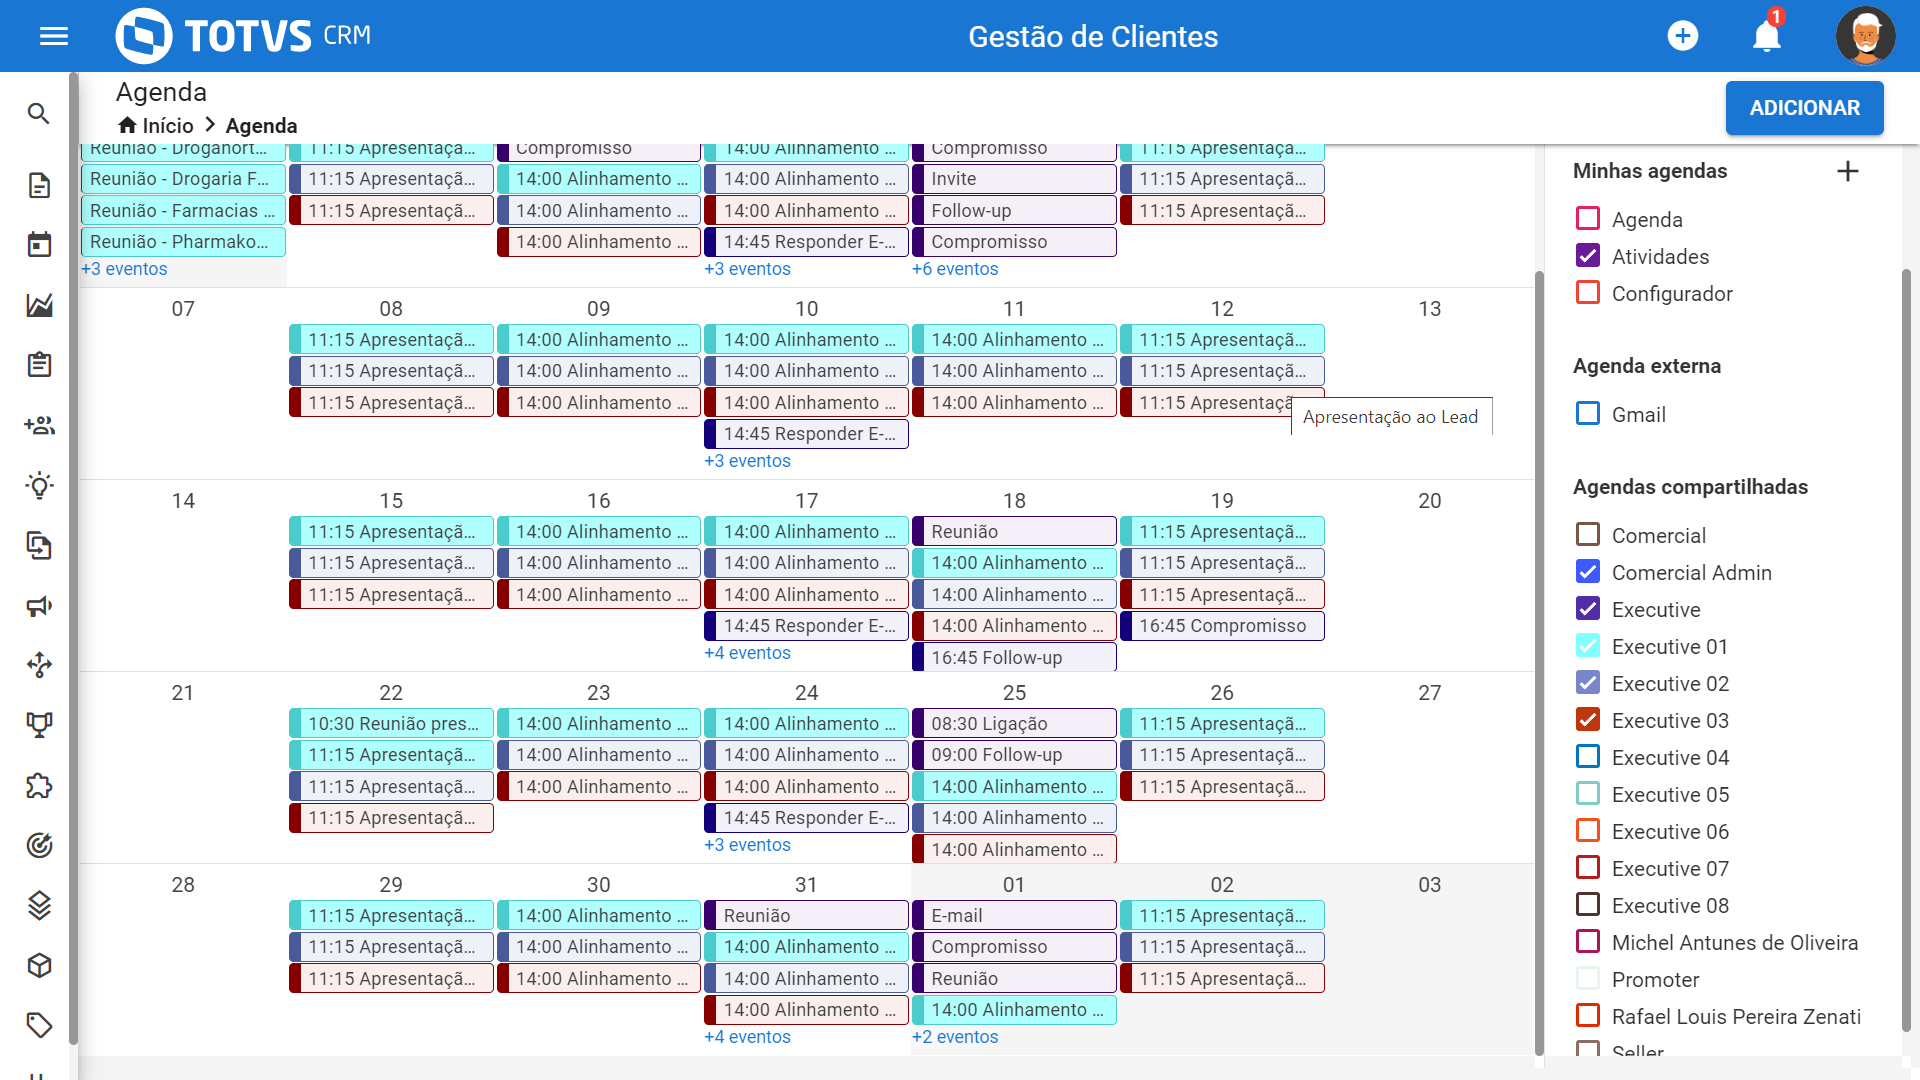The height and width of the screenshot is (1080, 1920).
Task: Open the hamburger menu
Action: click(54, 36)
